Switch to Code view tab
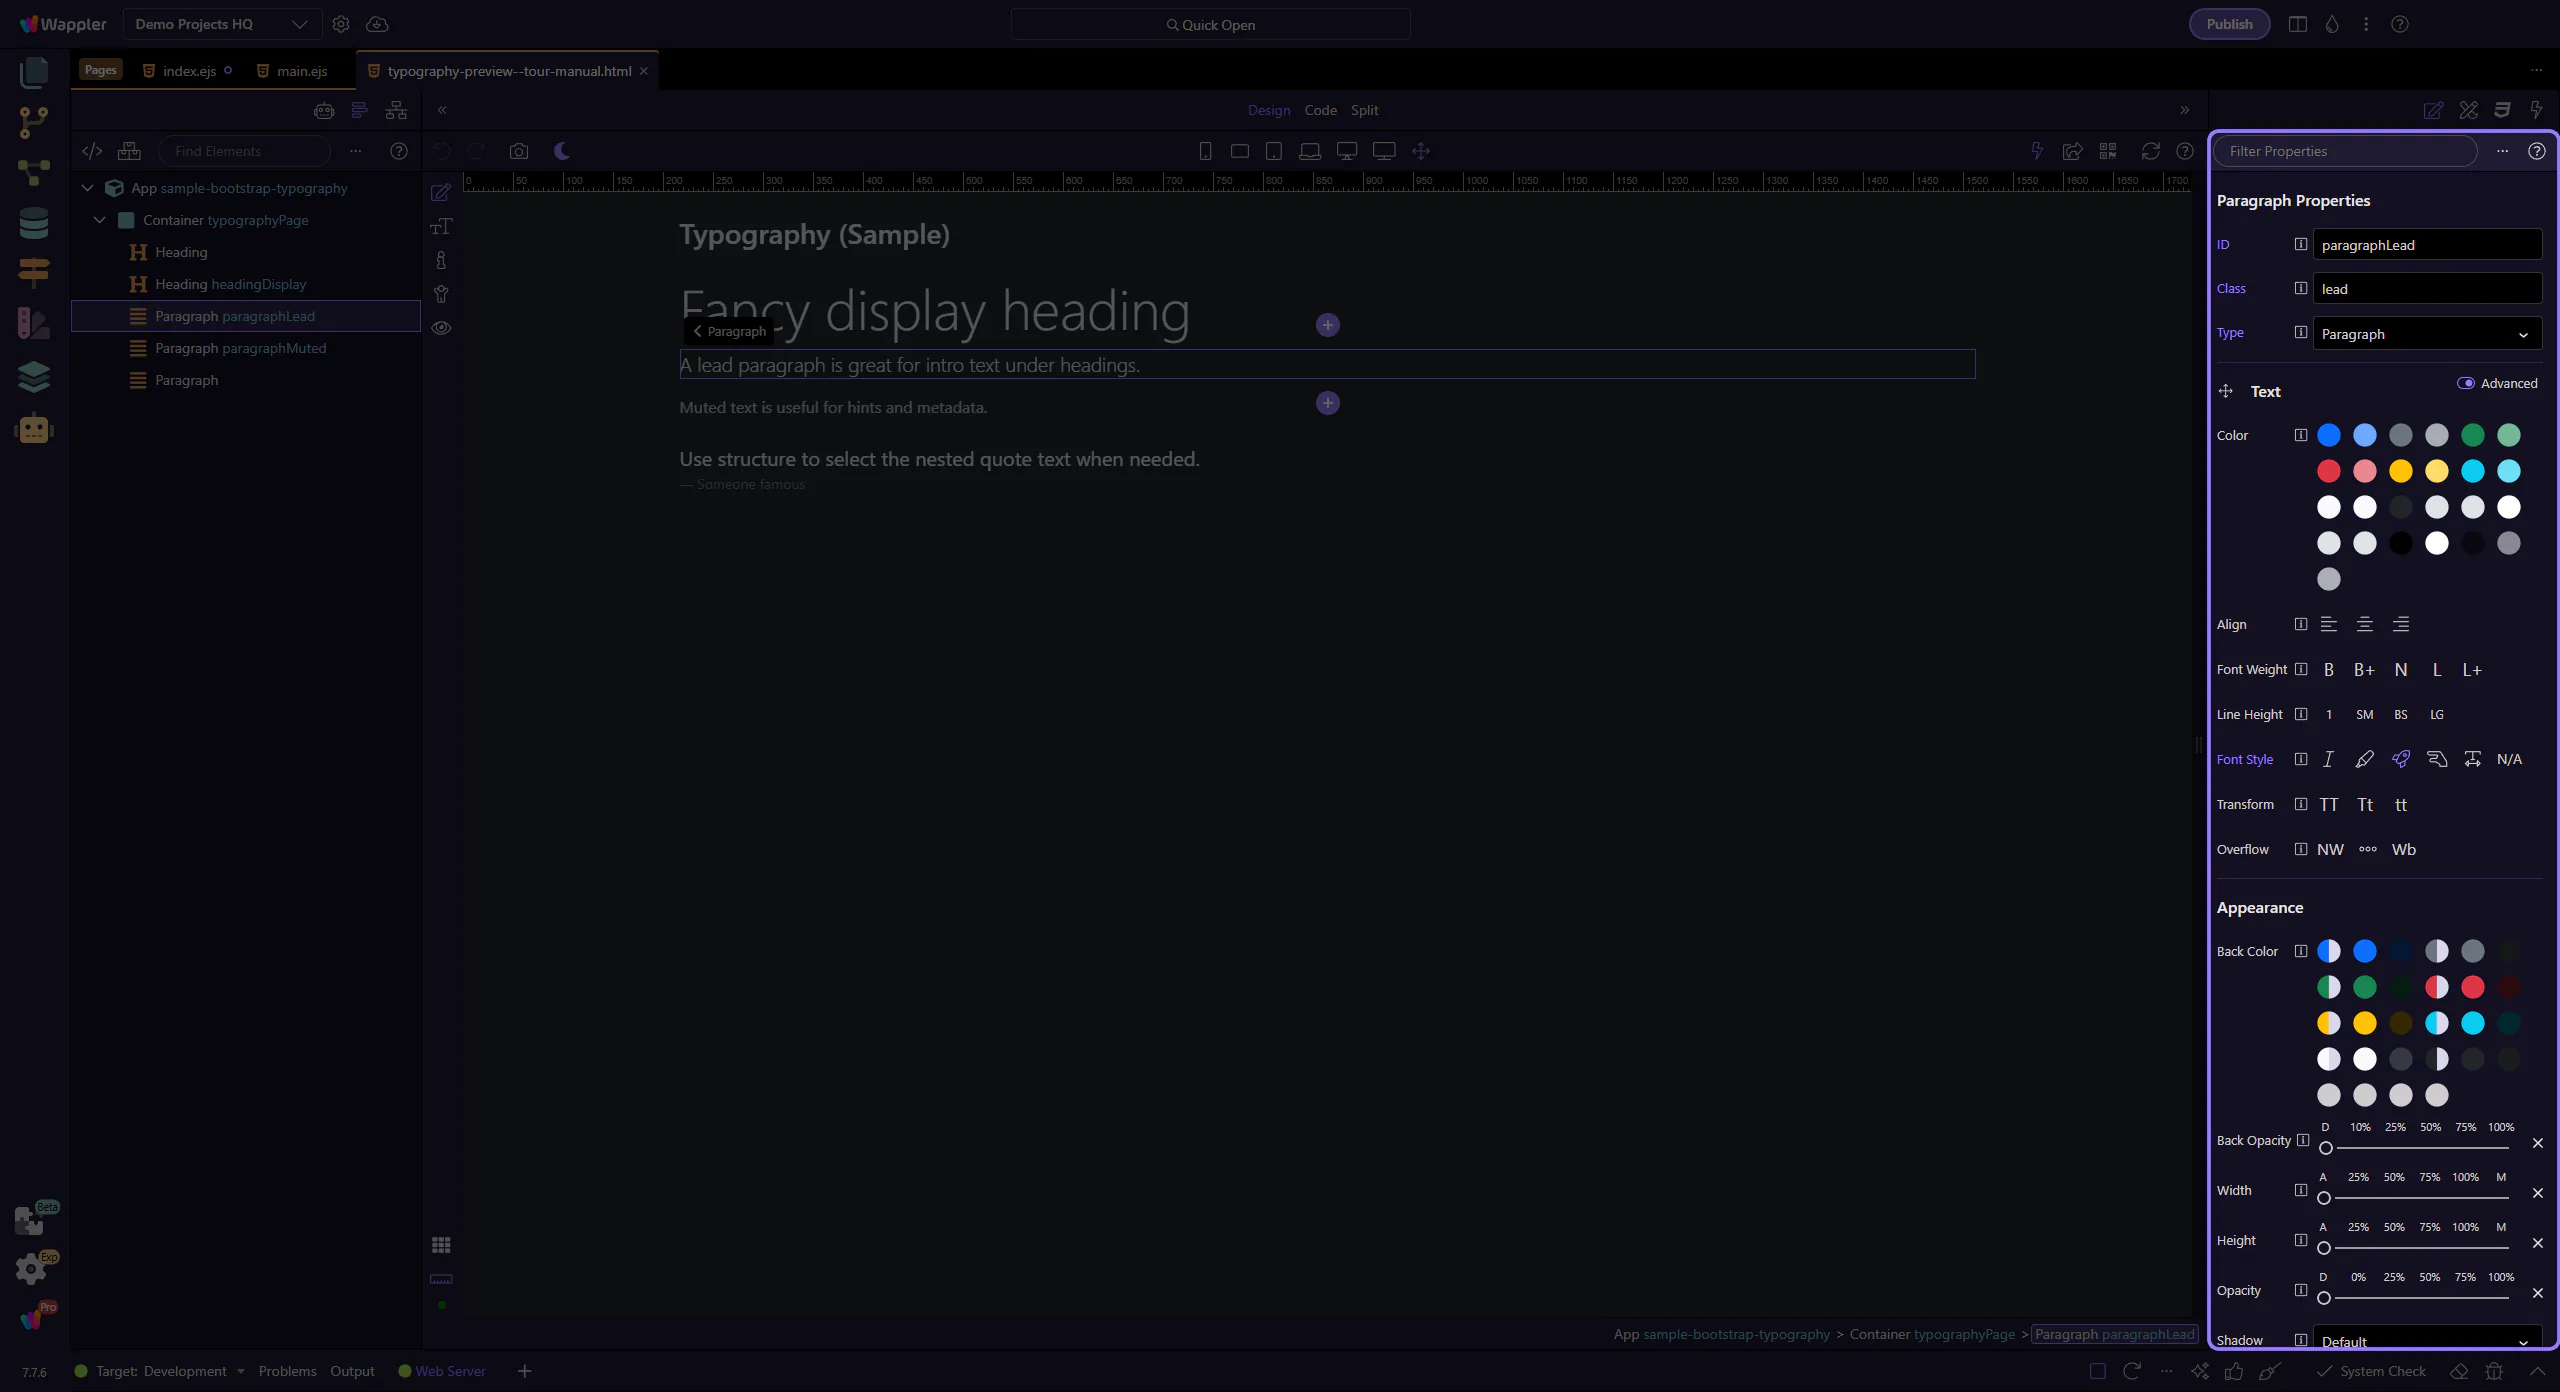This screenshot has width=2560, height=1392. point(1320,110)
